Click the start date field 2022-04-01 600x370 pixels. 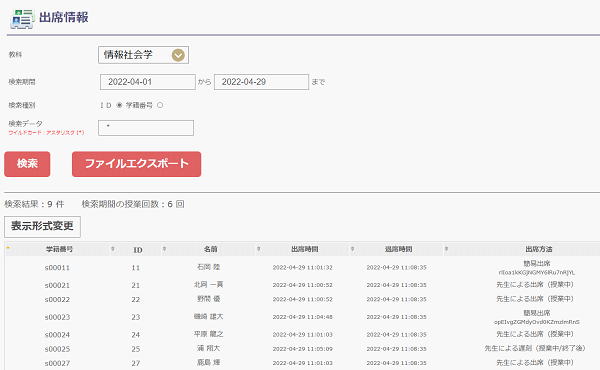148,82
